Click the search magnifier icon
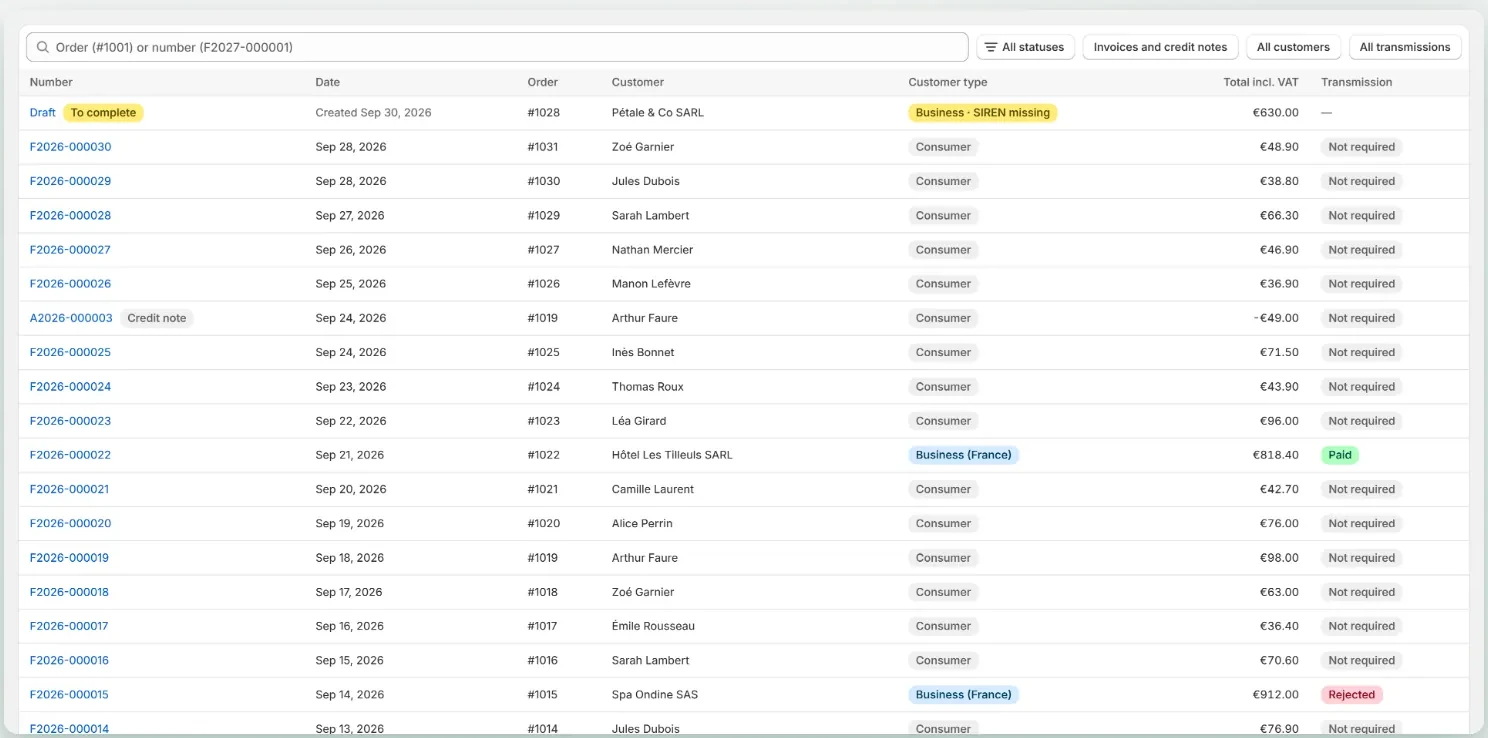1488x738 pixels. coord(43,47)
